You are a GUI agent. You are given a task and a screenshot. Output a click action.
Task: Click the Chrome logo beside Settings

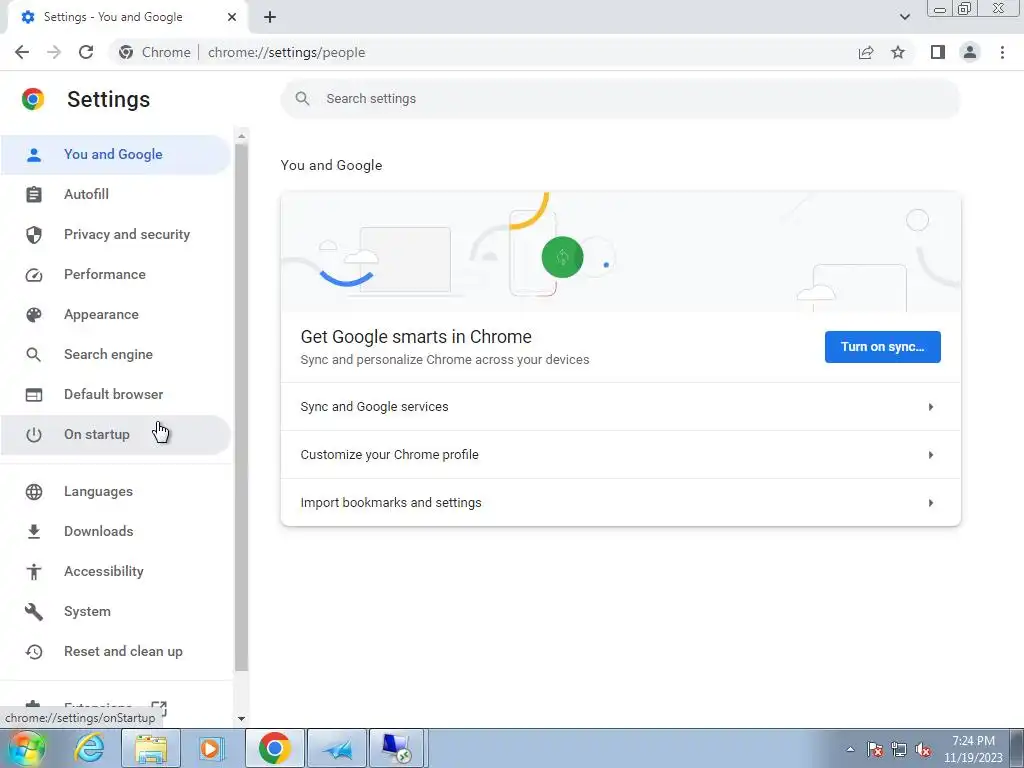point(33,99)
